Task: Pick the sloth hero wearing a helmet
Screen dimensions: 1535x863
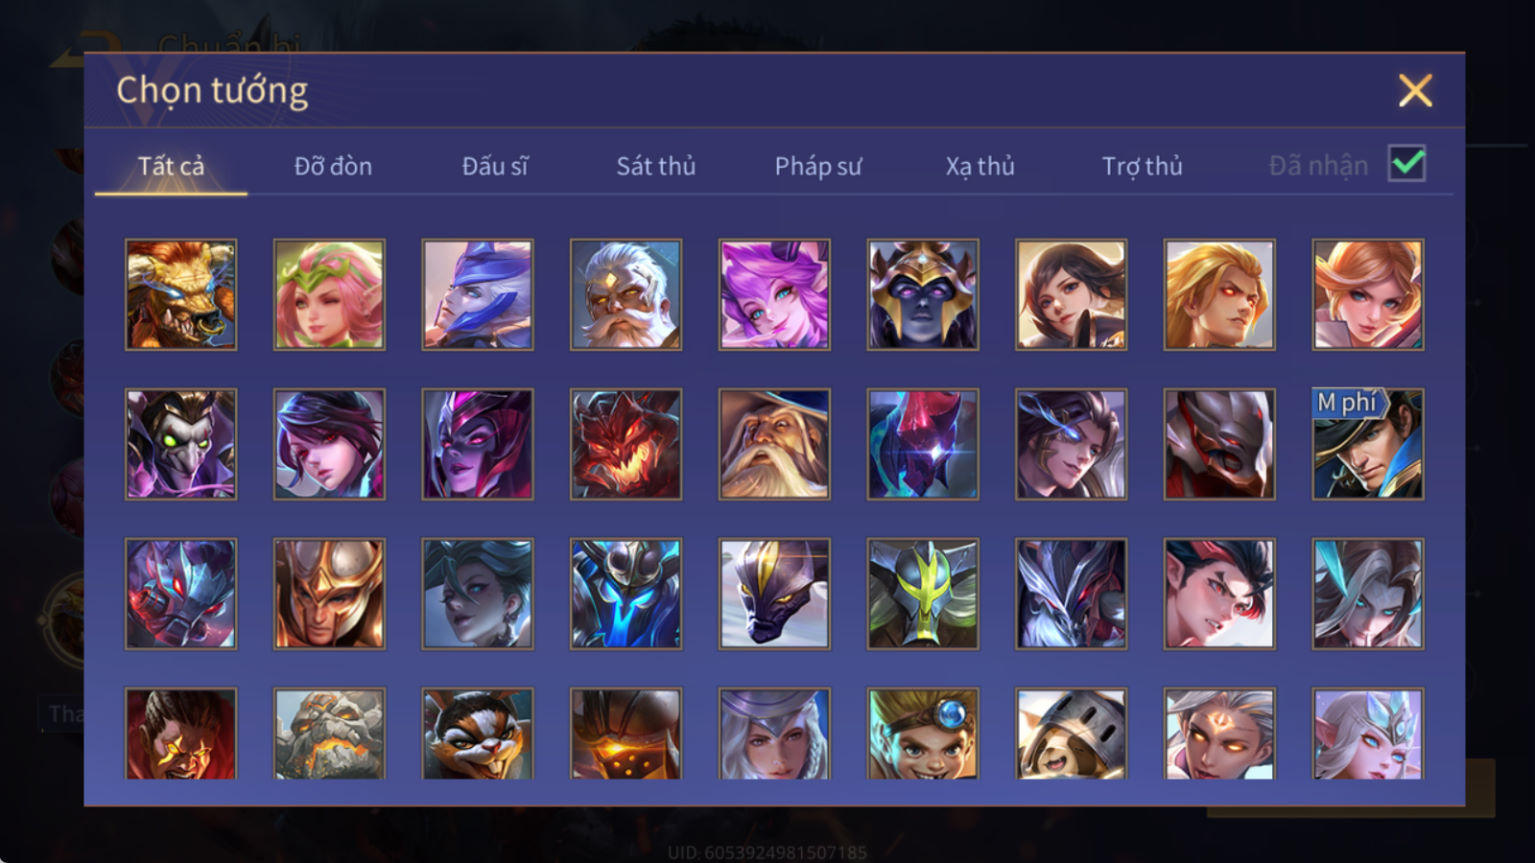Action: tap(1071, 734)
